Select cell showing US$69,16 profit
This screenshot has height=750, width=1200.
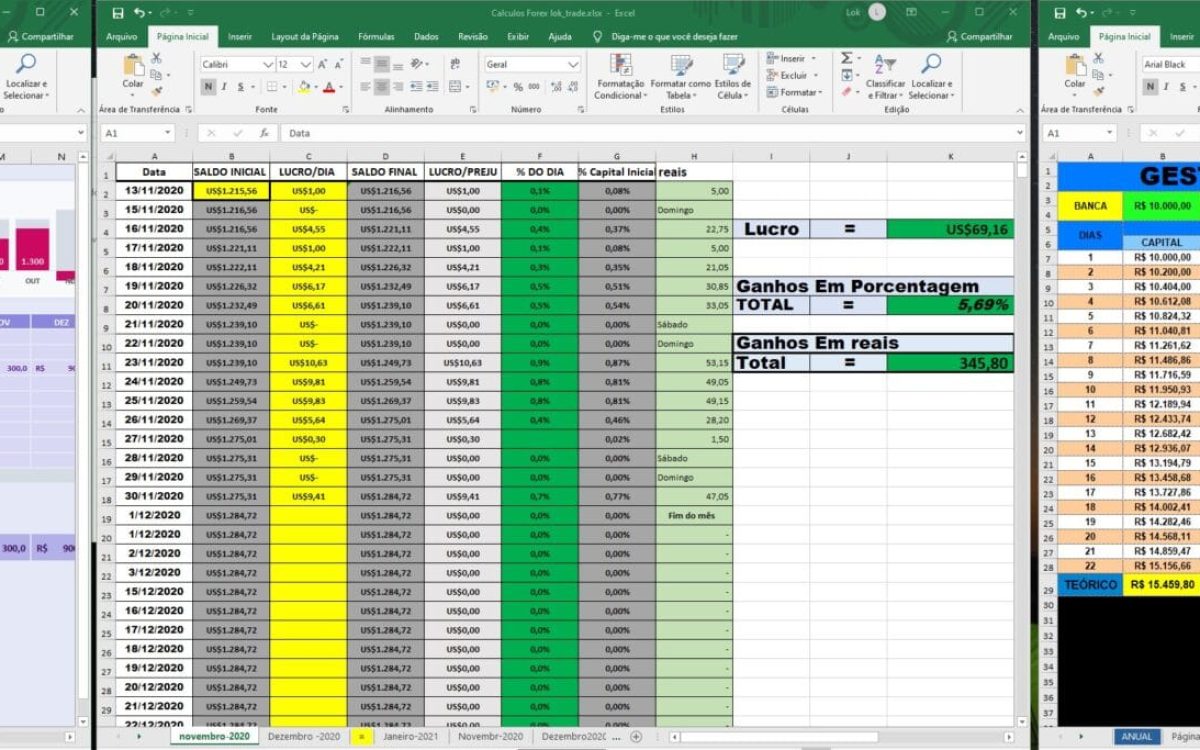tap(950, 229)
